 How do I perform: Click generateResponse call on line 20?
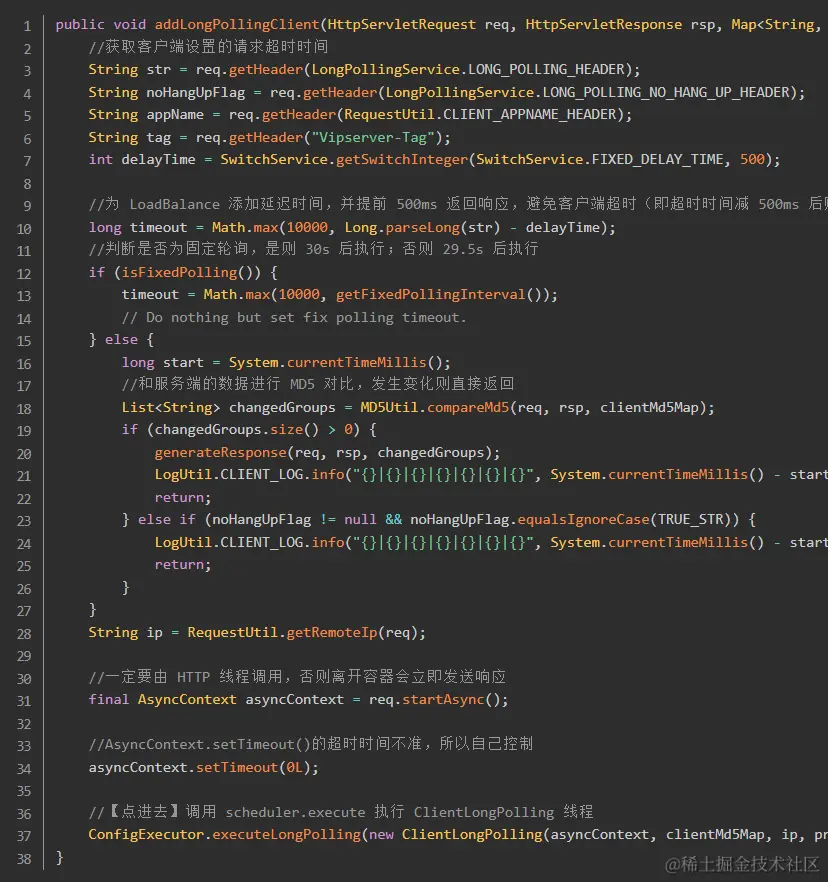point(220,452)
